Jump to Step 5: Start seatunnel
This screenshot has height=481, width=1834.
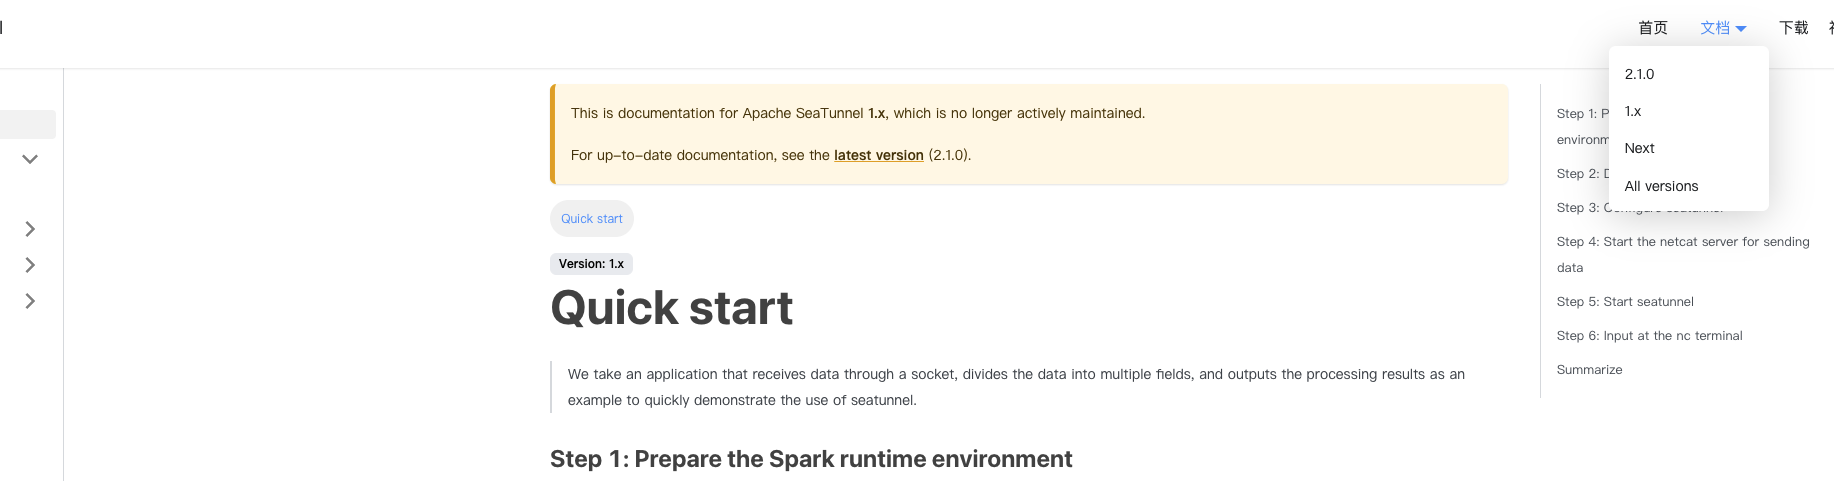coord(1625,302)
